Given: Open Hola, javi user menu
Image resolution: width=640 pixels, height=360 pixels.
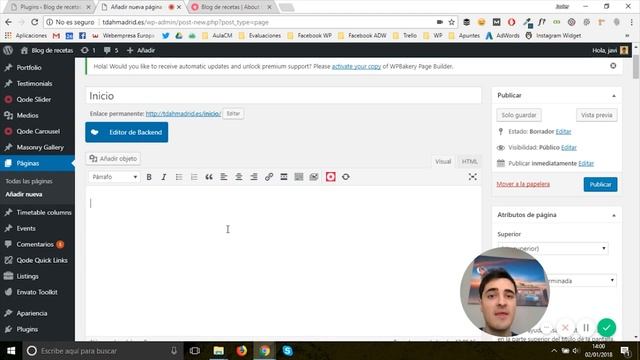Looking at the screenshot, I should (610, 50).
